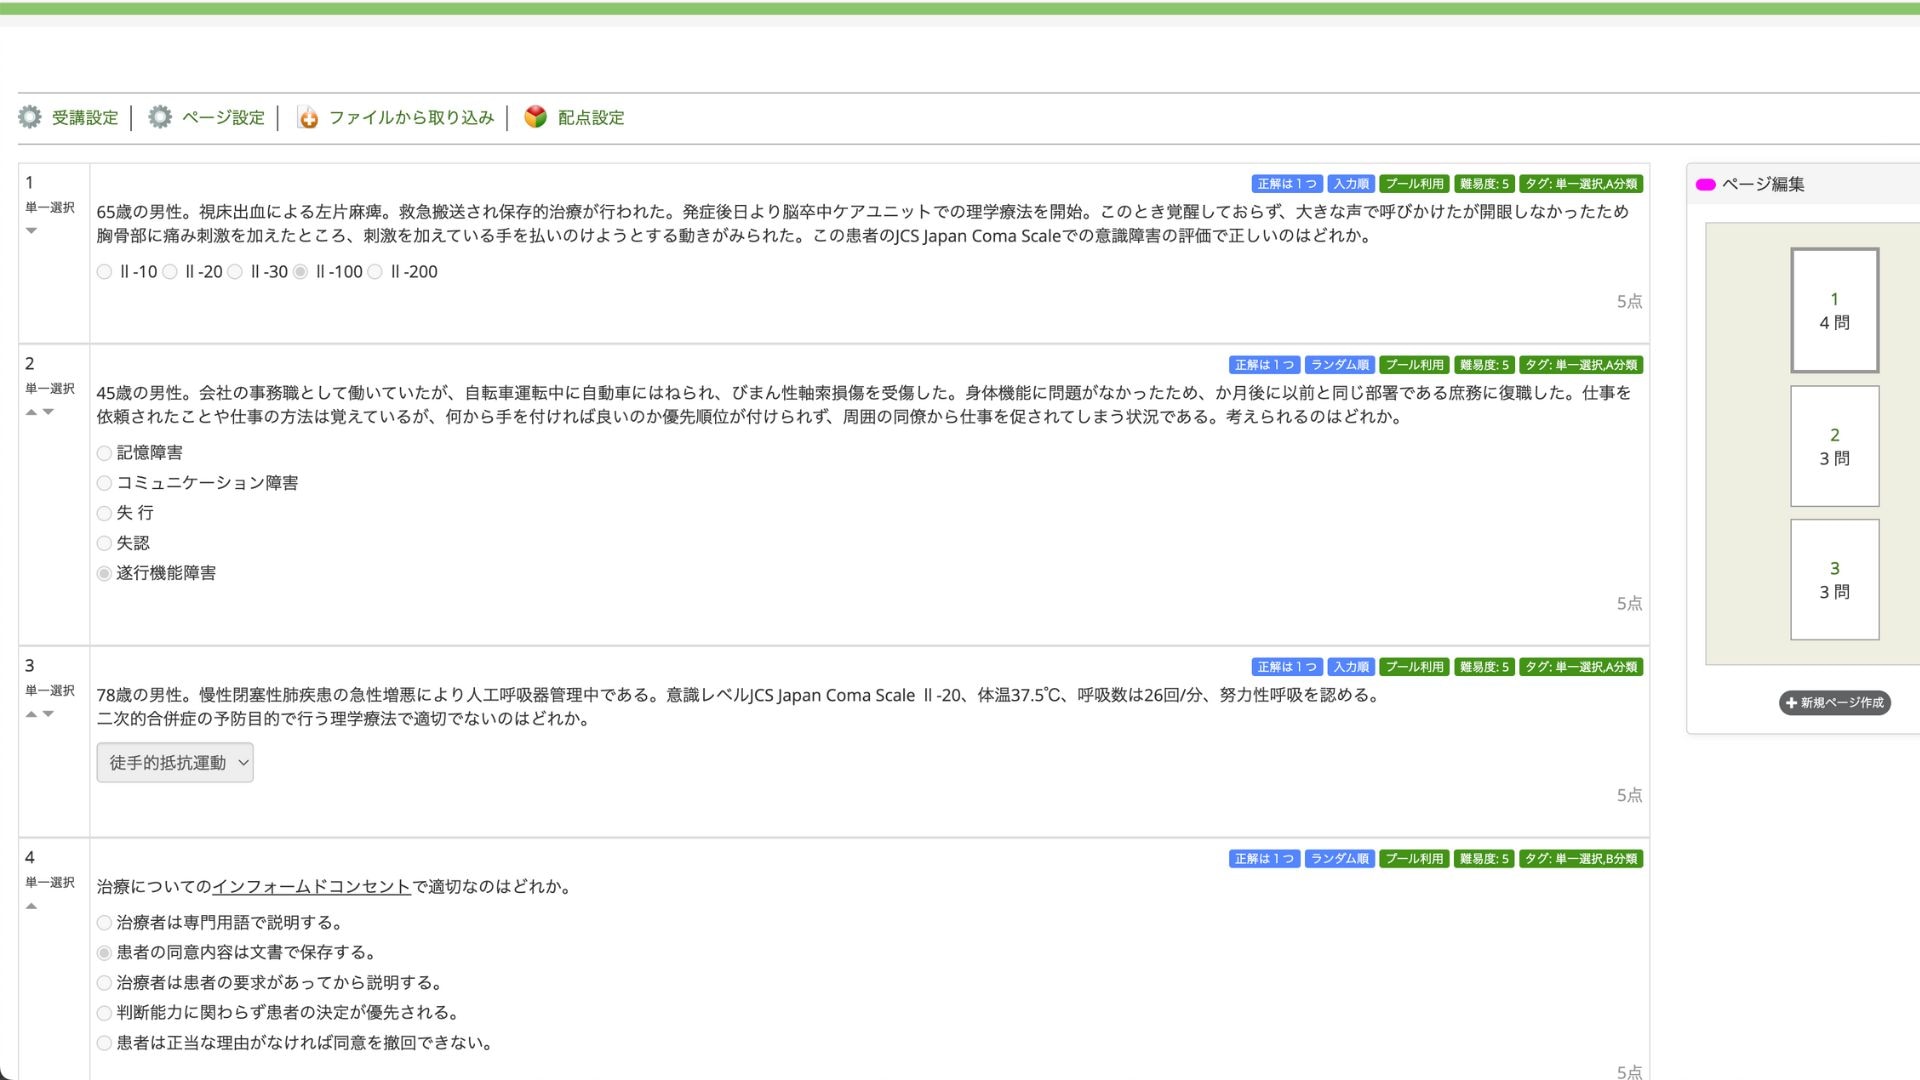Click question 1 入力順 badge
Viewport: 1920px width, 1080px height.
tap(1351, 184)
